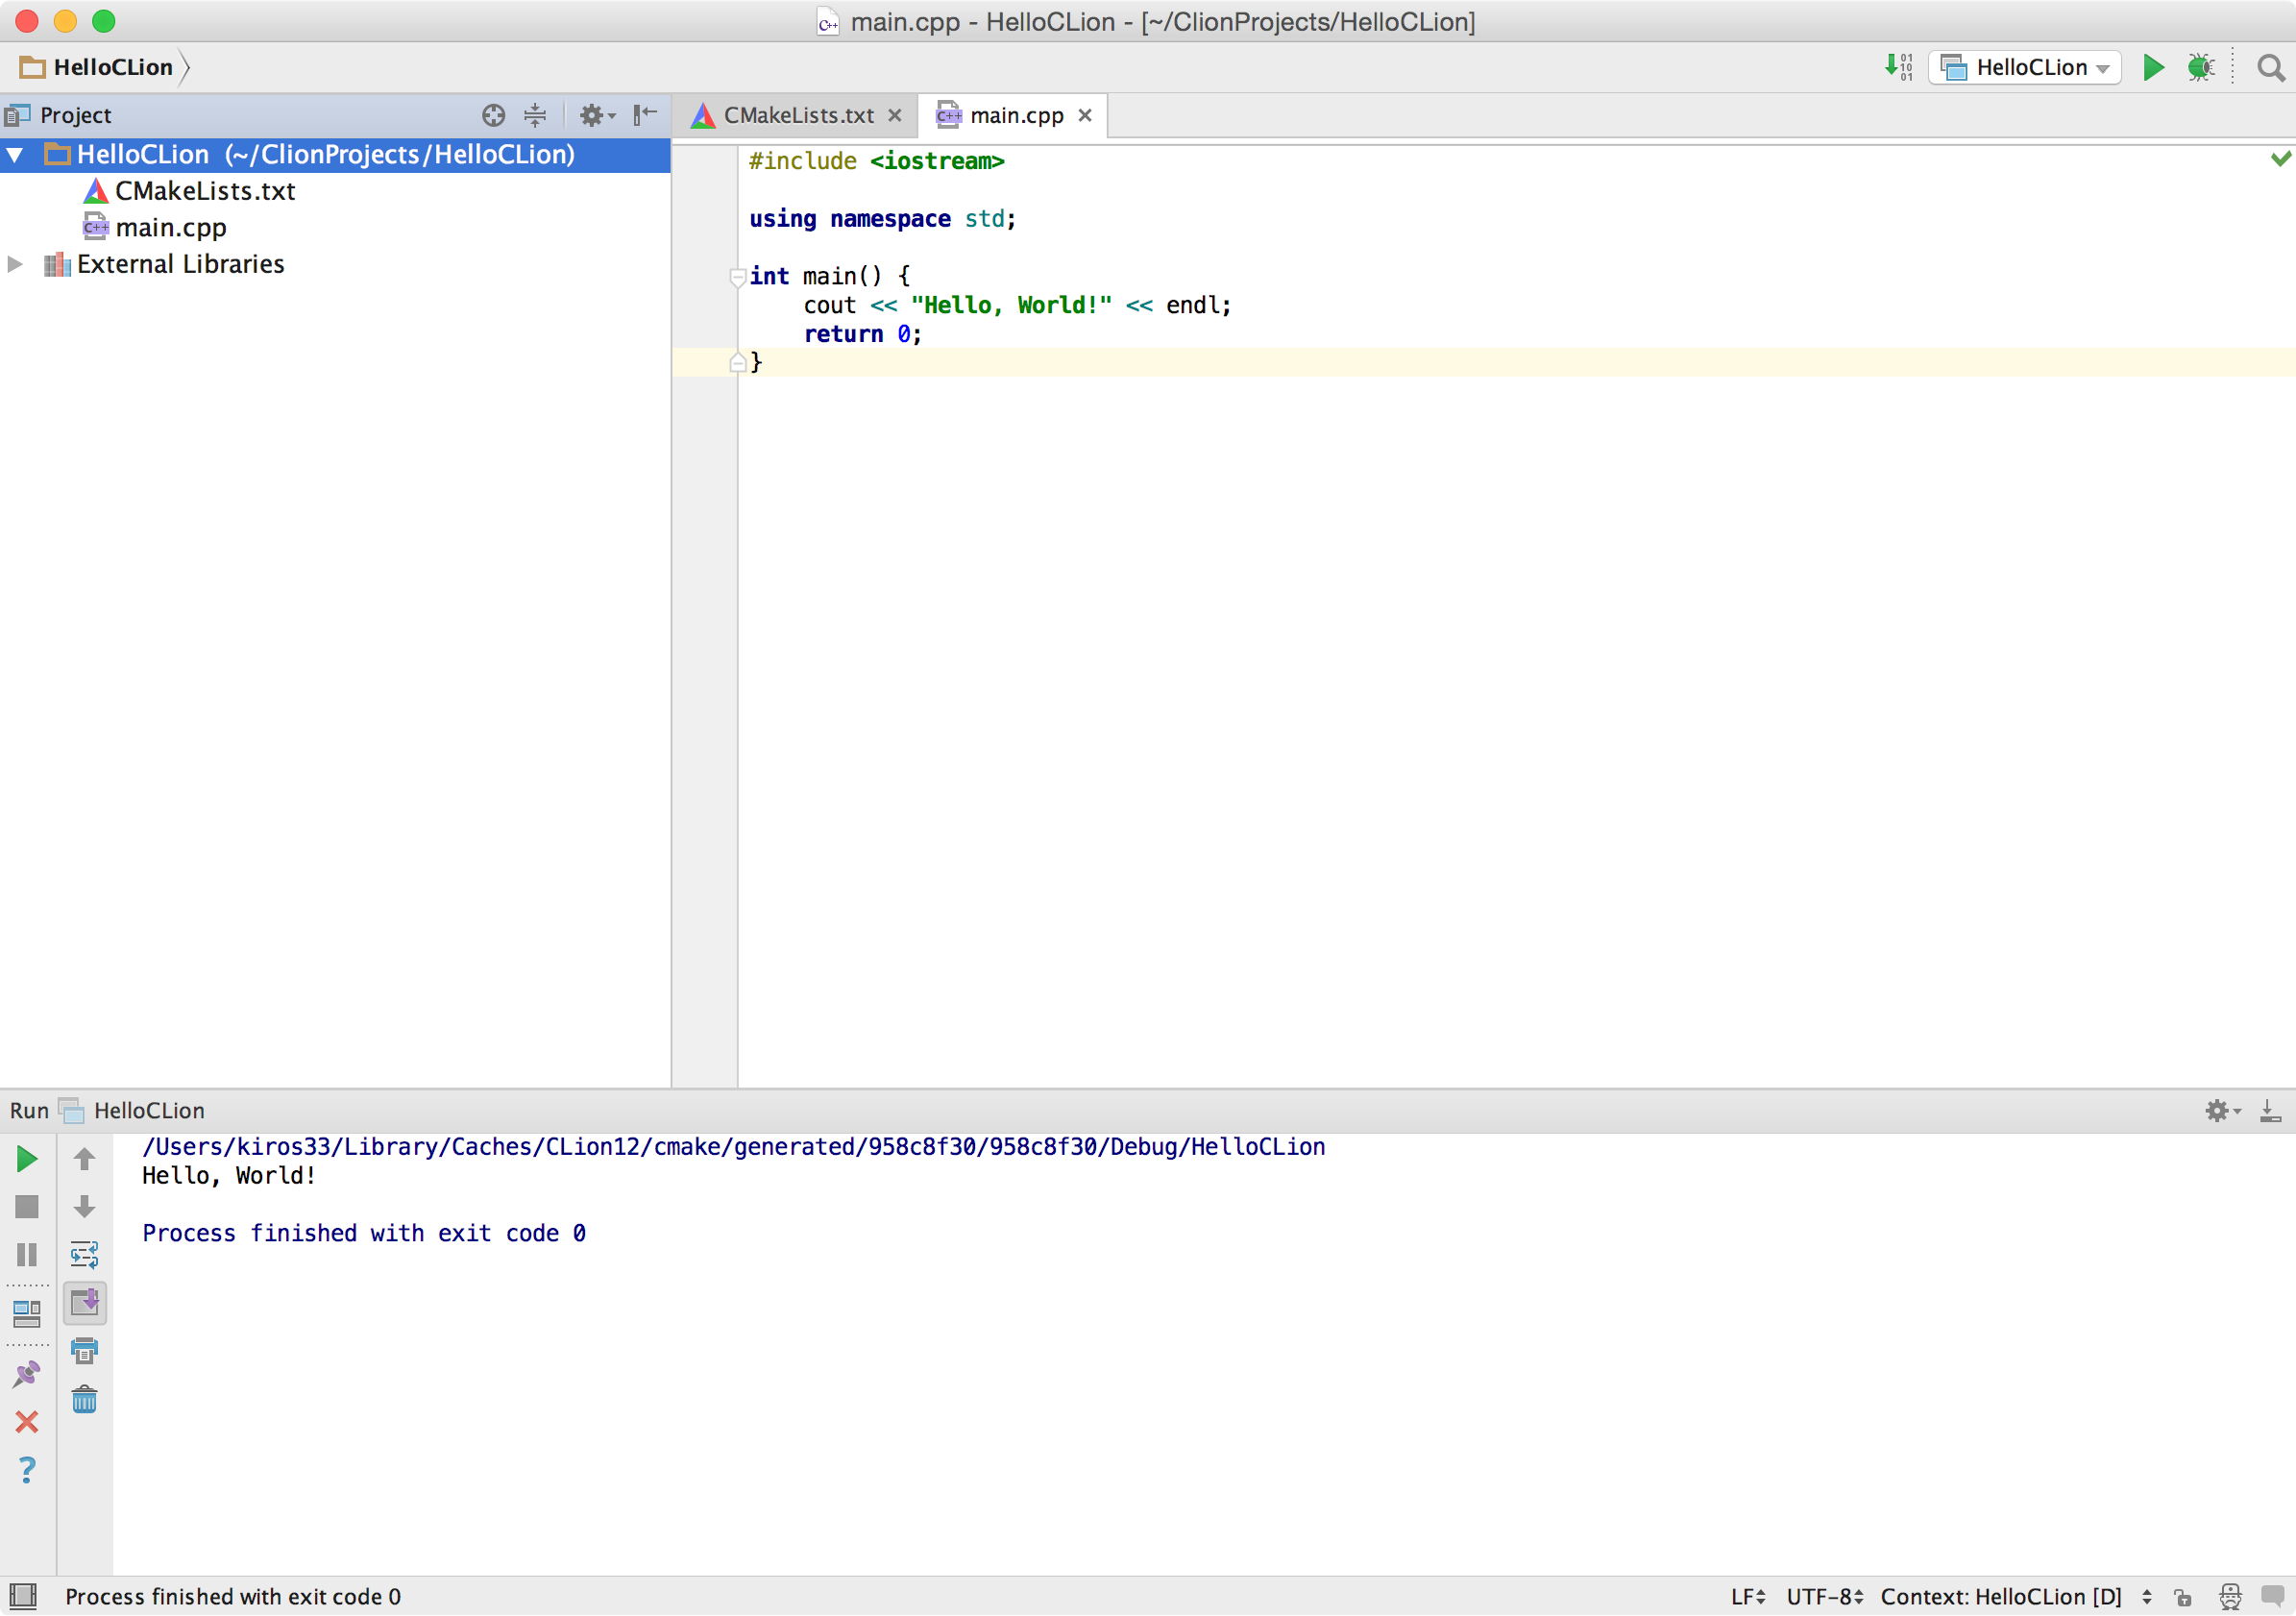Change UTF-8 file encoding
Screen dimensions: 2296x1616
tap(1825, 1597)
